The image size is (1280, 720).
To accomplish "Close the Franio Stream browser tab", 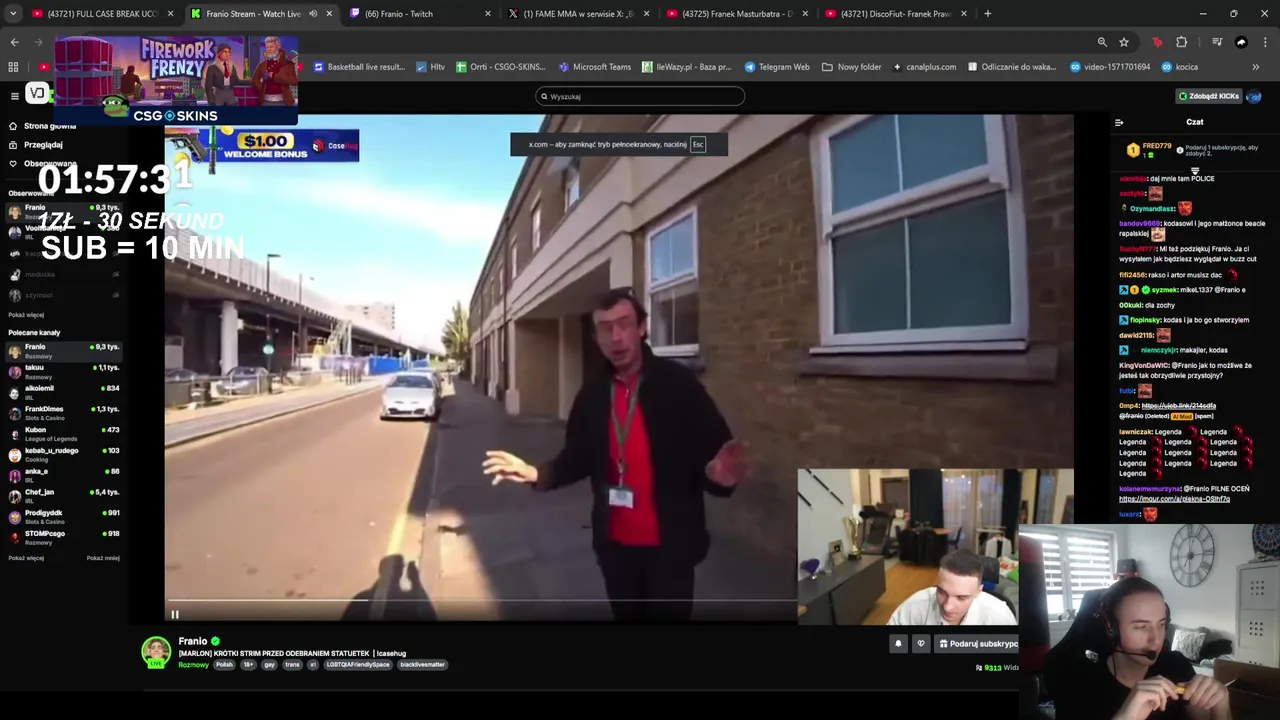I will pos(329,14).
